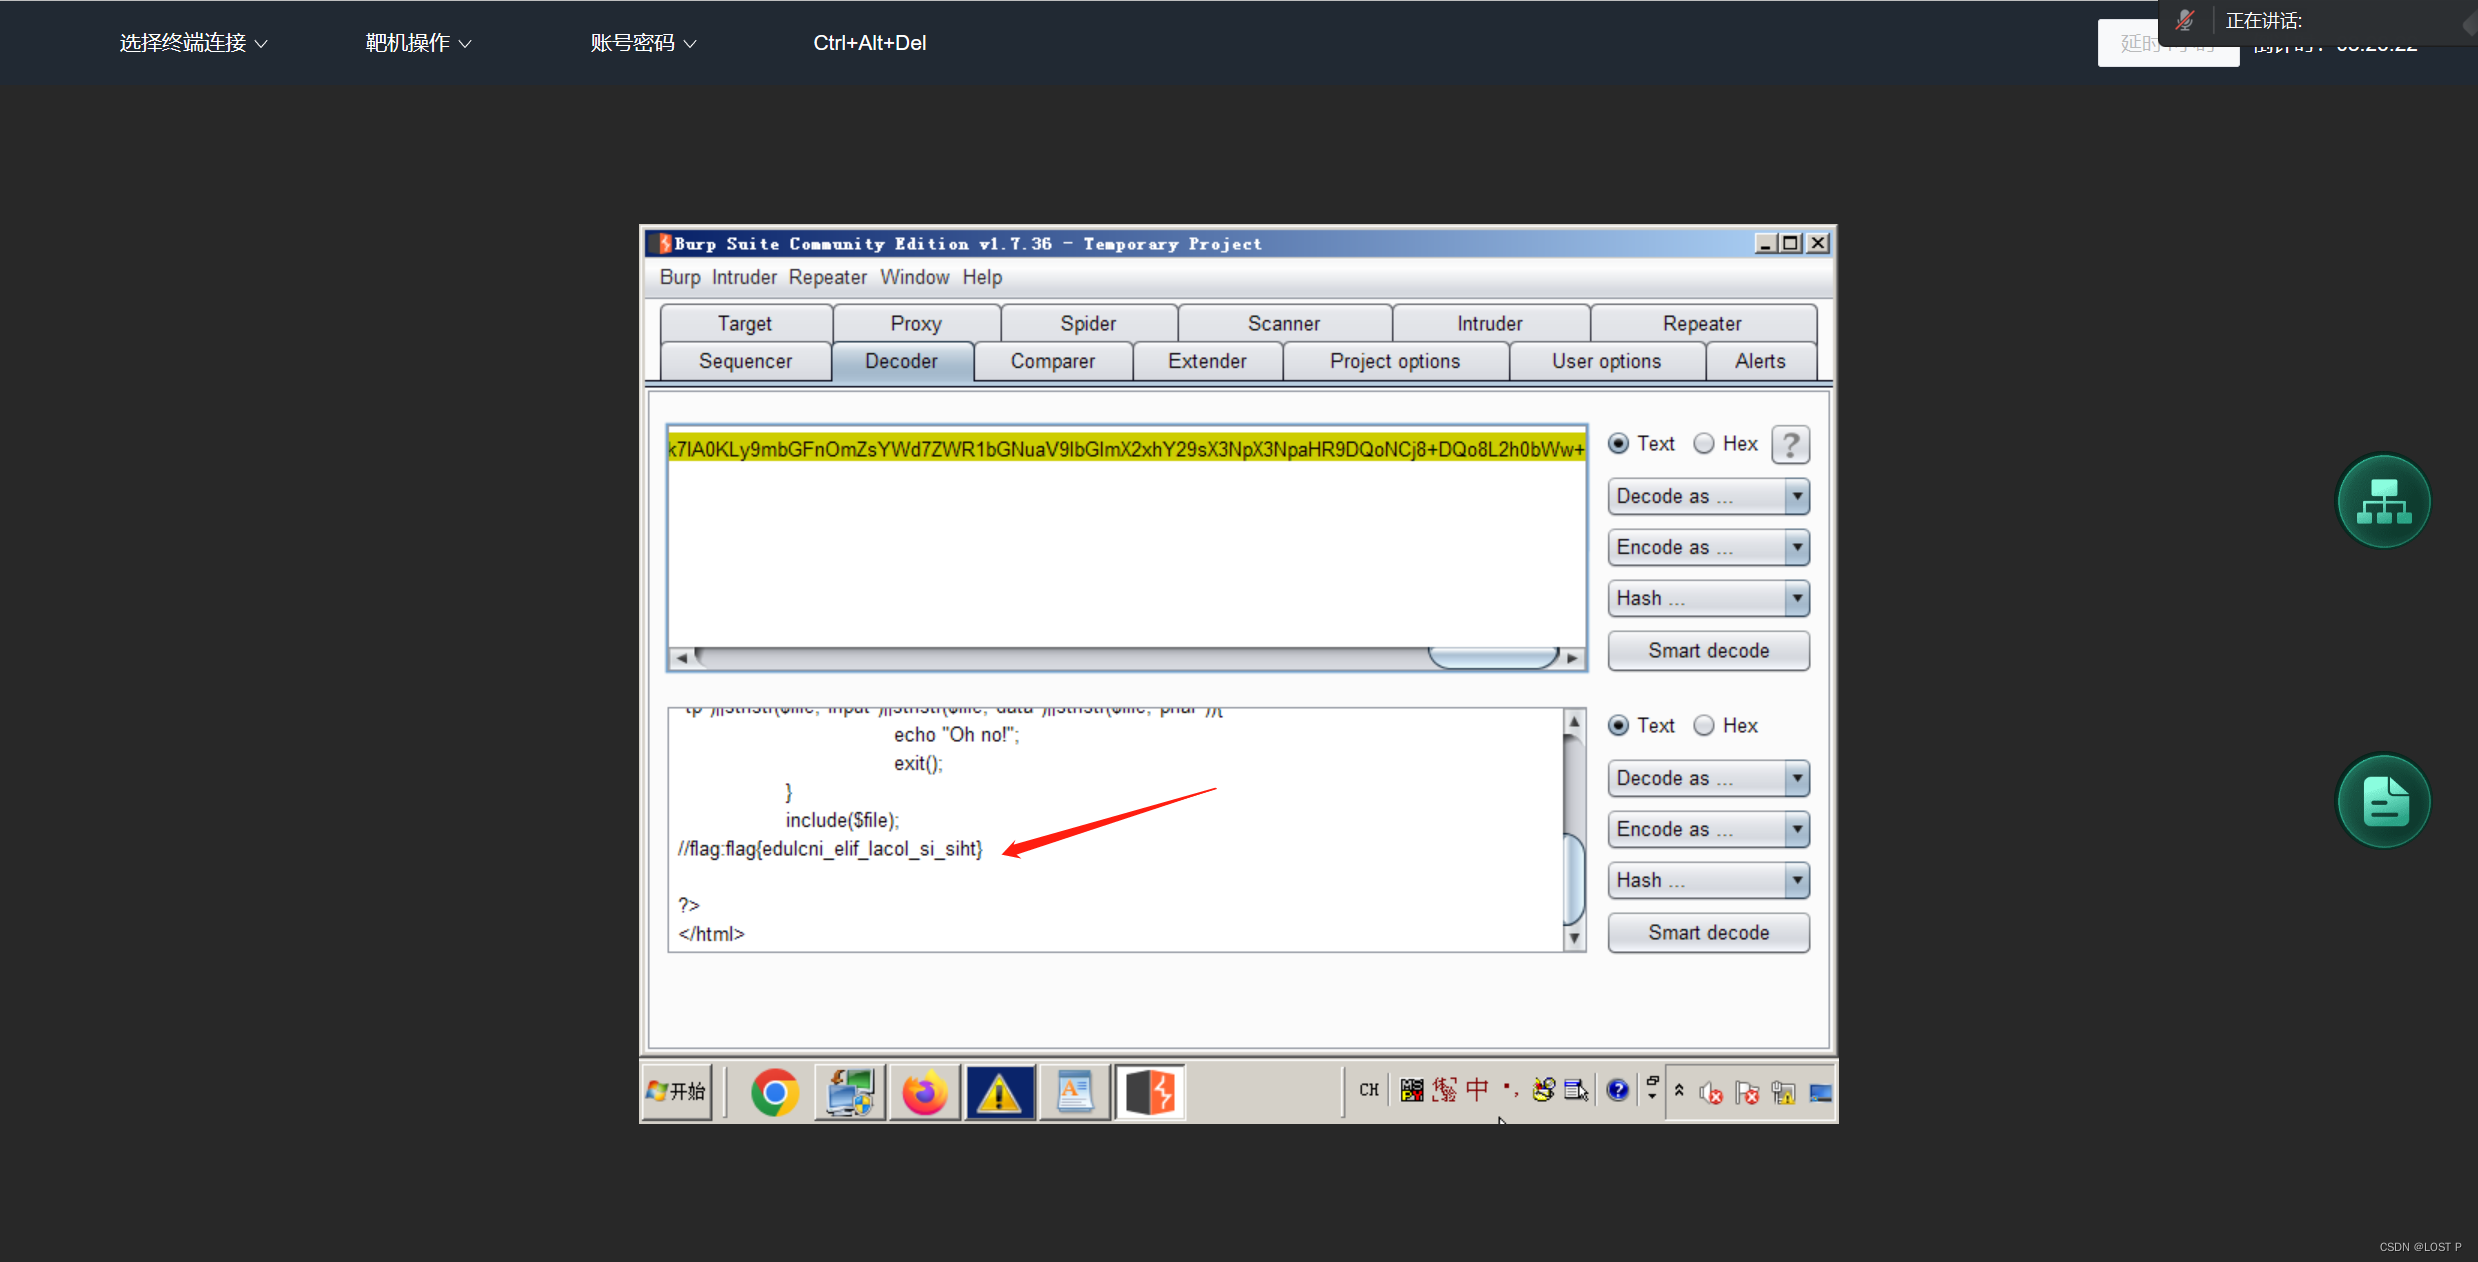
Task: Click the Burp Suite title bar logo
Action: (x=663, y=243)
